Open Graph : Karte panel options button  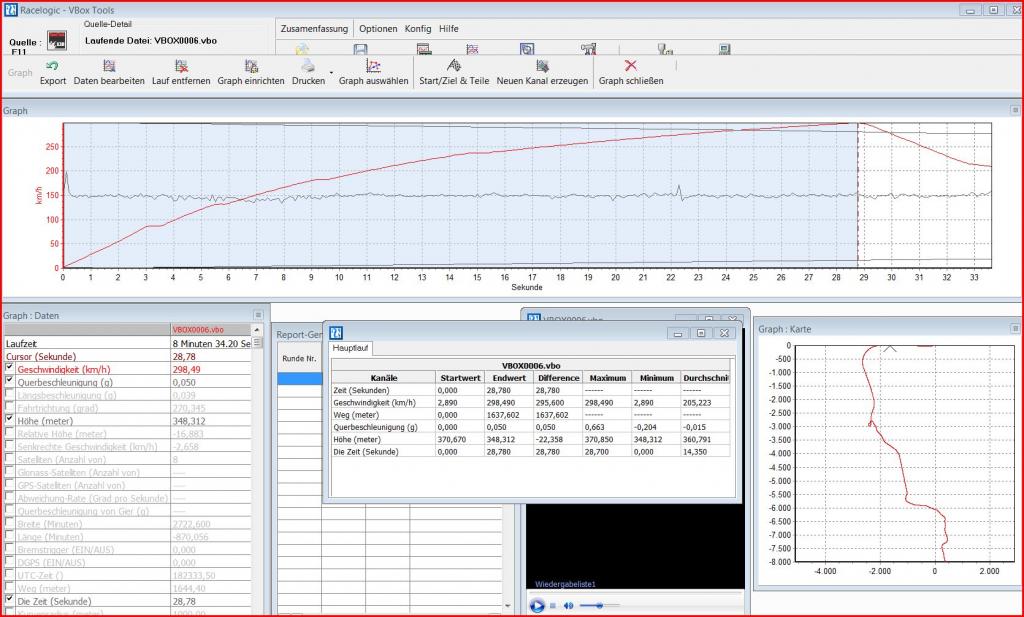(1015, 328)
